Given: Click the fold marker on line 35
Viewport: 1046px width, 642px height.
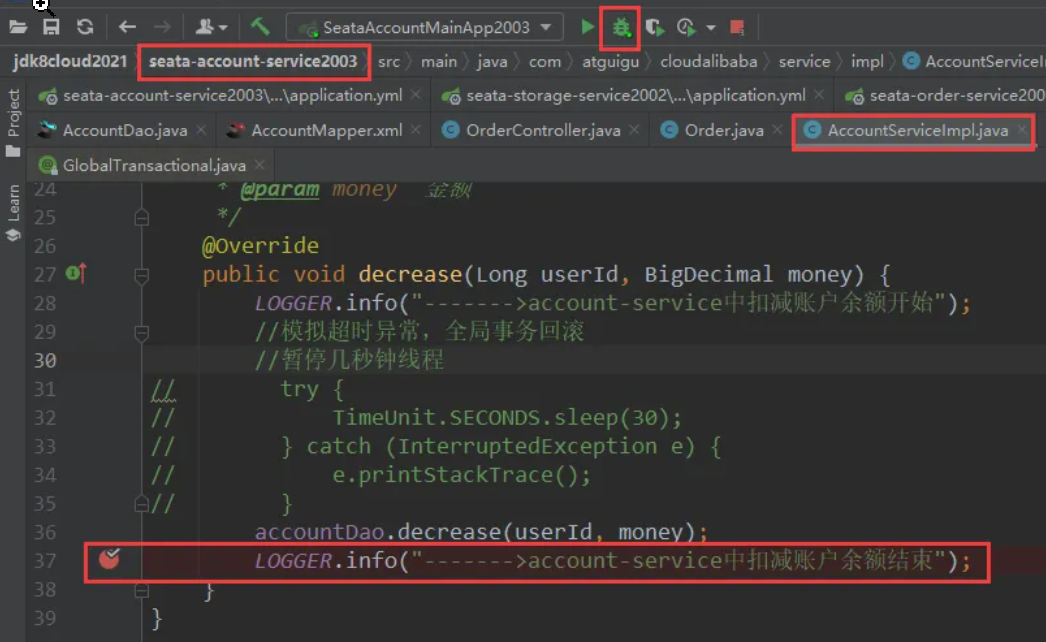Looking at the screenshot, I should (141, 504).
